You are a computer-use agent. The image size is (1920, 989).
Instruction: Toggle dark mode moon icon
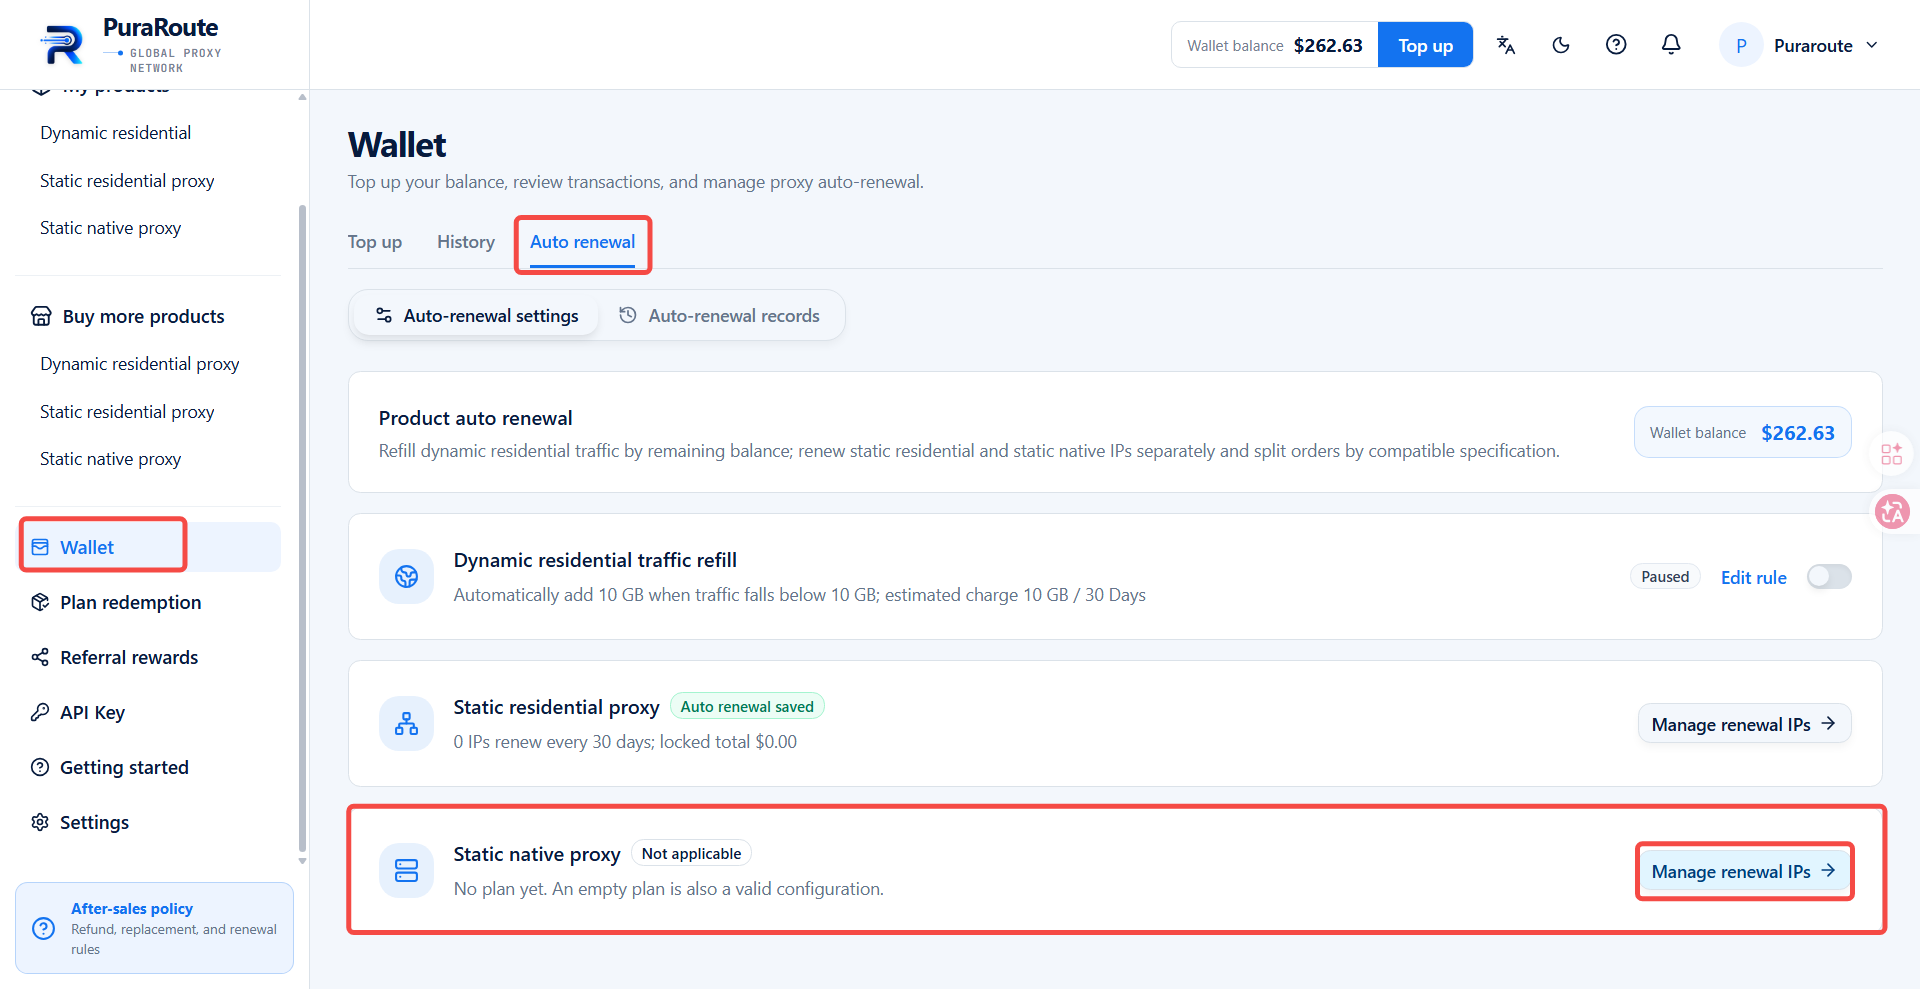1561,45
